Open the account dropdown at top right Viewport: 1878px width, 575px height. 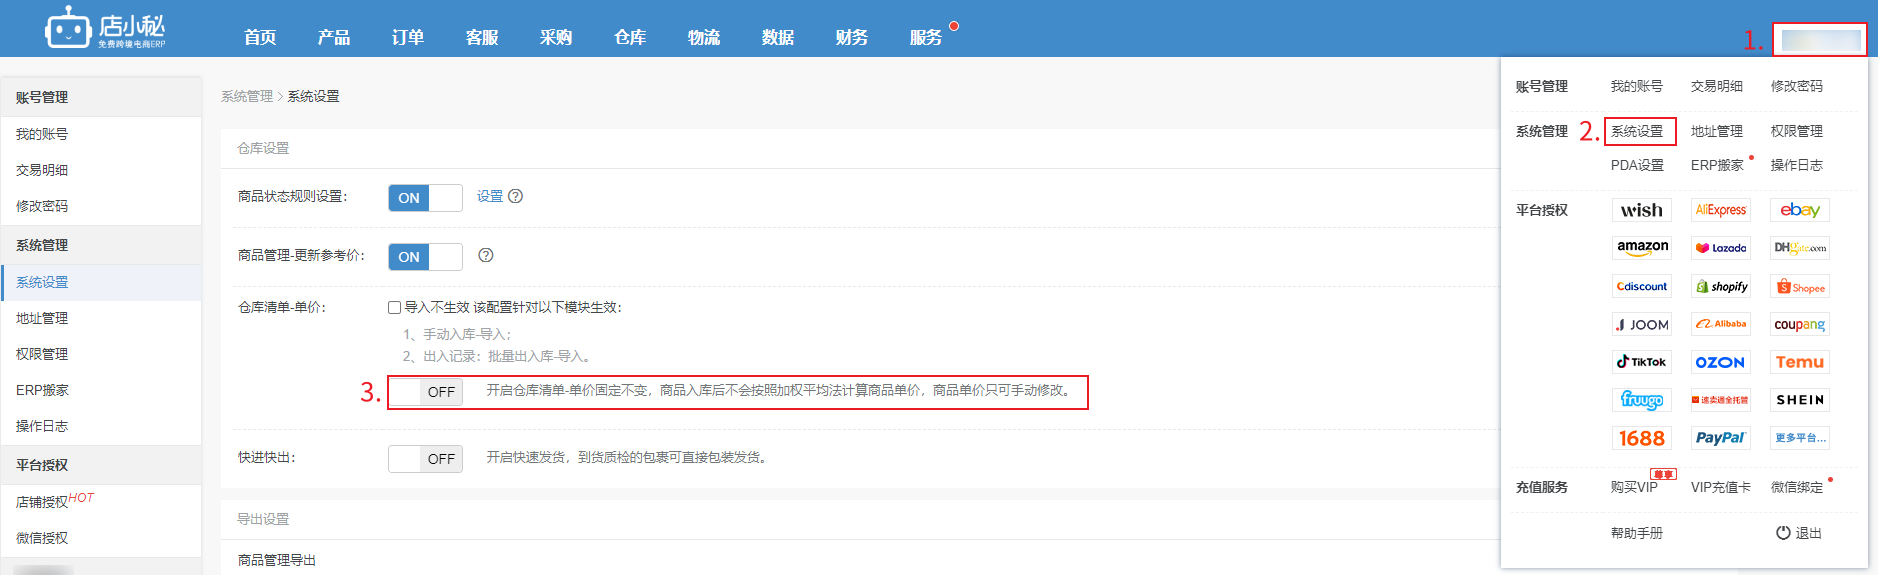tap(1820, 40)
